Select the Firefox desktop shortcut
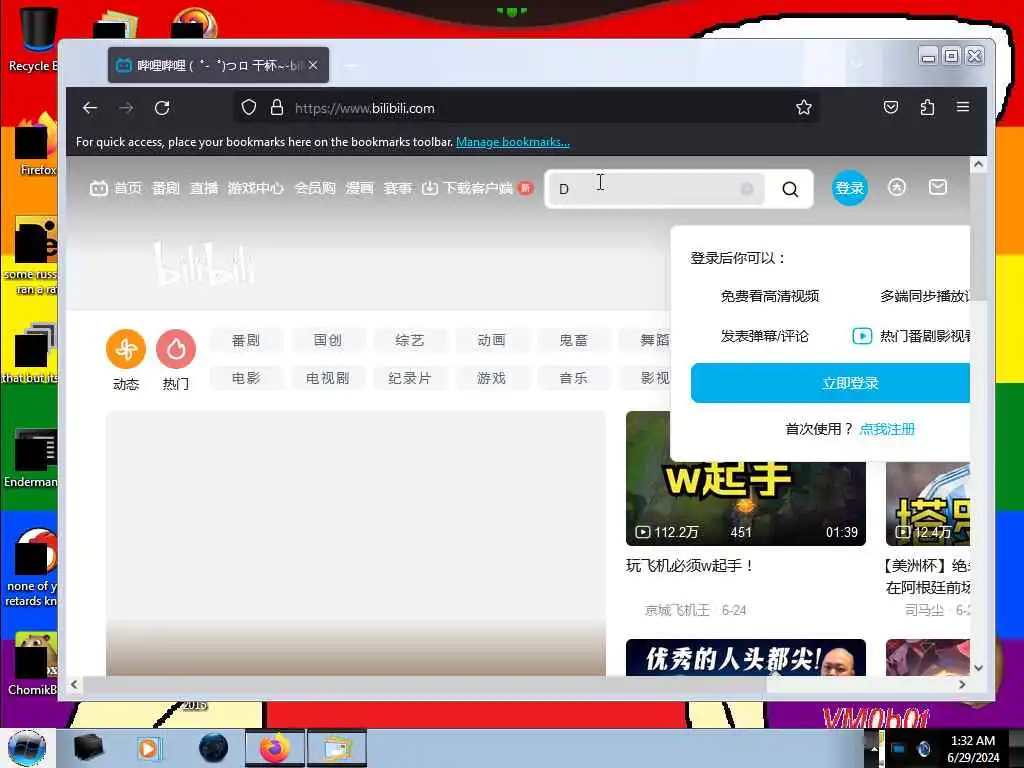1024x768 pixels. (x=35, y=145)
